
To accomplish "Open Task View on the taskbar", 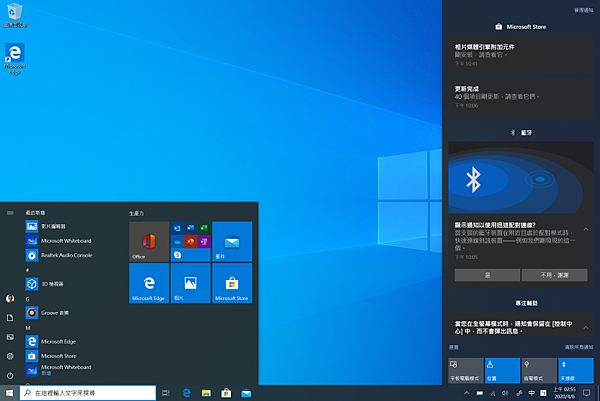I will point(166,393).
